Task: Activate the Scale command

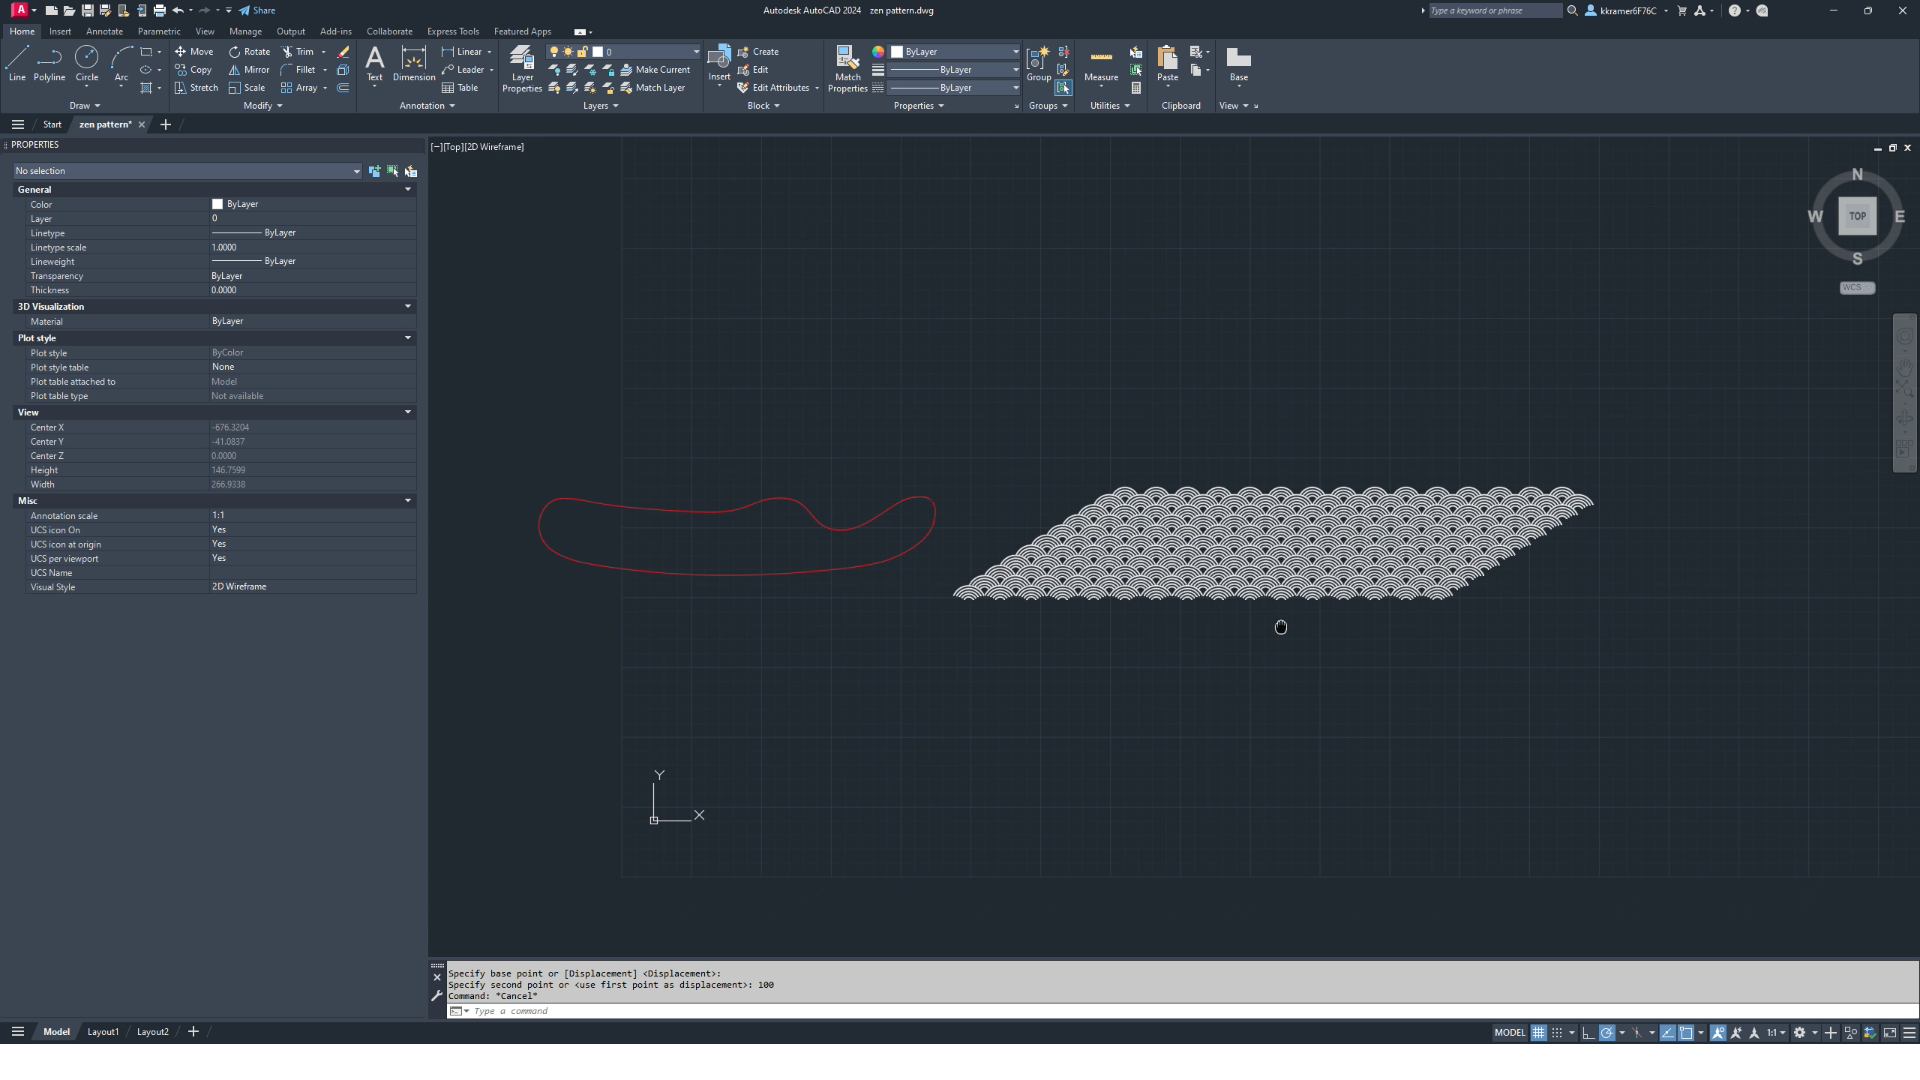Action: point(247,88)
